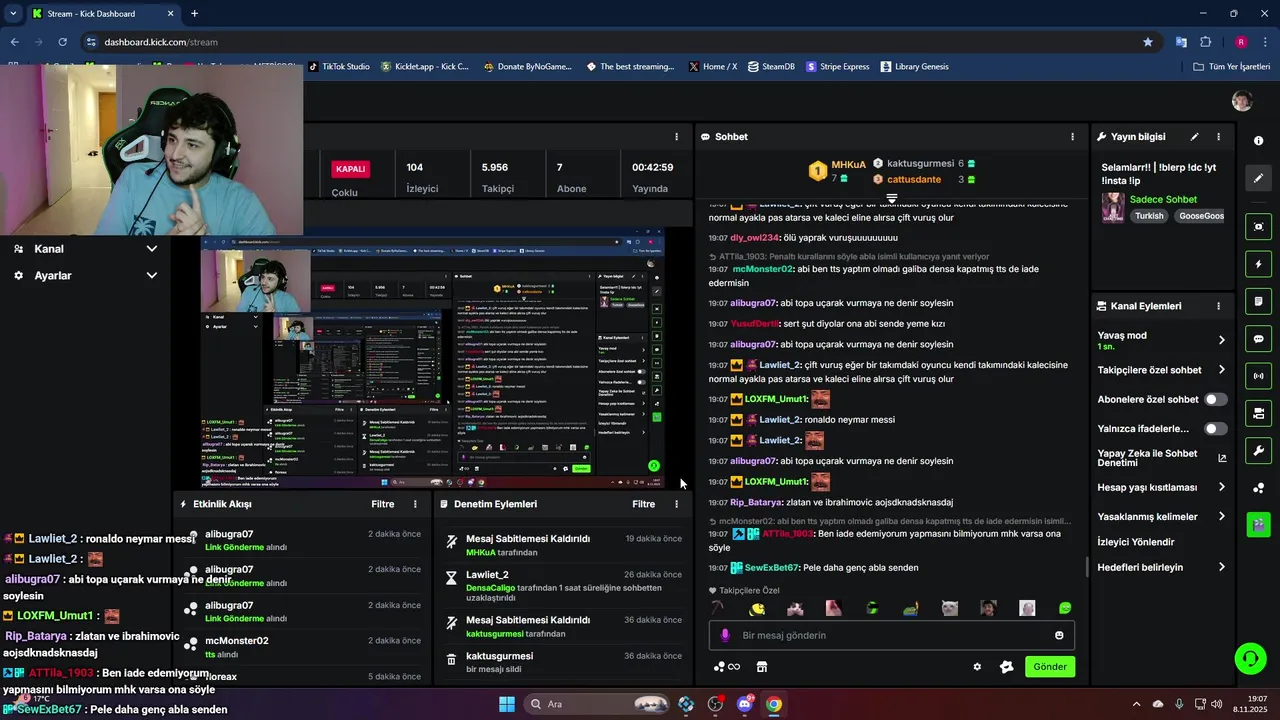This screenshot has width=1280, height=720.
Task: Click the chat panel scrollbar
Action: click(x=1087, y=567)
